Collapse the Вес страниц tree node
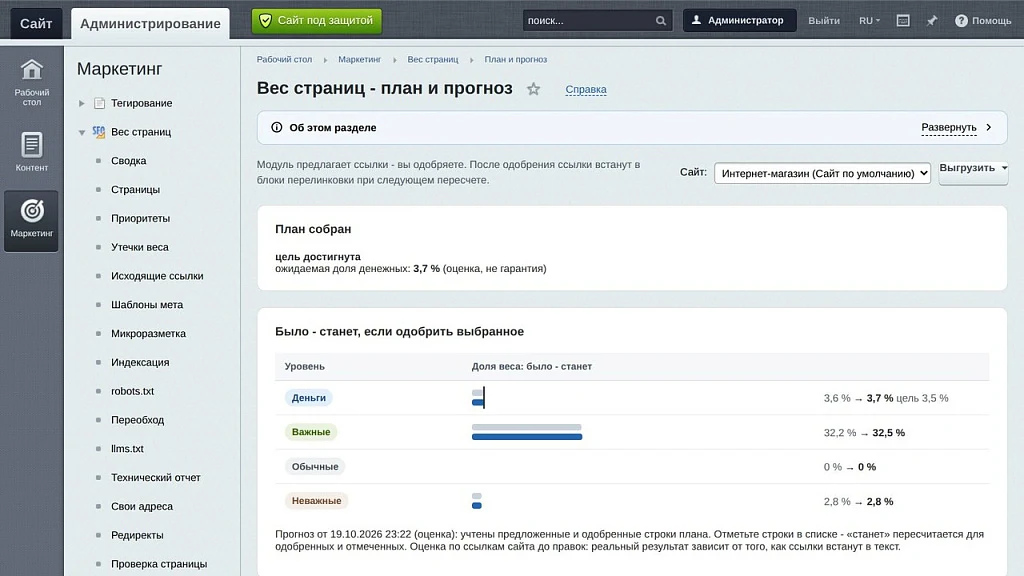1024x576 pixels. [x=82, y=133]
